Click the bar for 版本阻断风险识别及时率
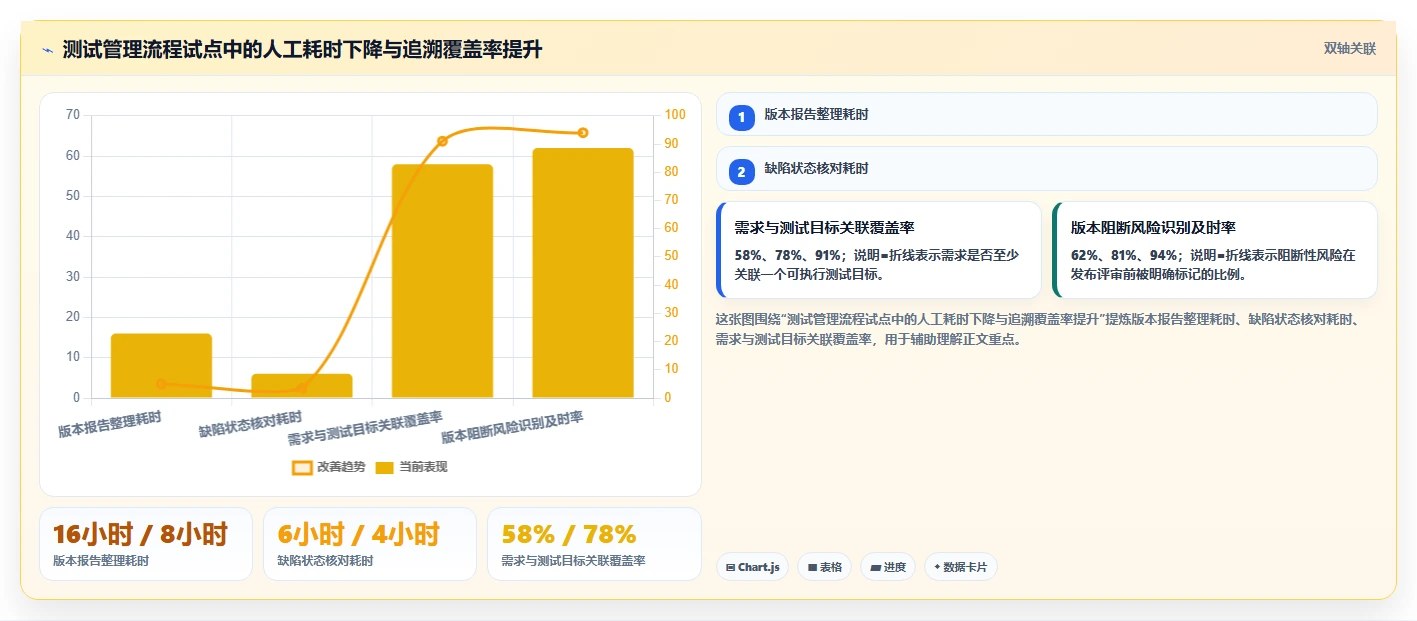Viewport: 1417px width, 621px height. (583, 273)
